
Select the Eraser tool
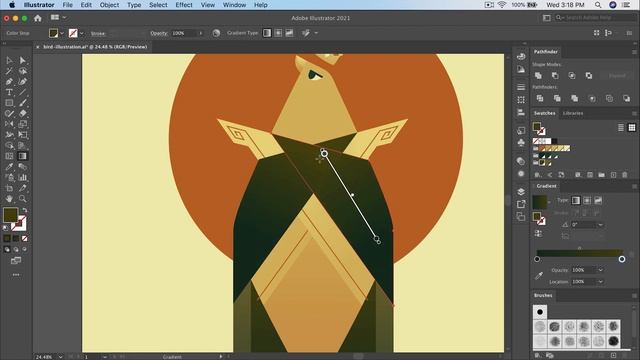tap(22, 113)
